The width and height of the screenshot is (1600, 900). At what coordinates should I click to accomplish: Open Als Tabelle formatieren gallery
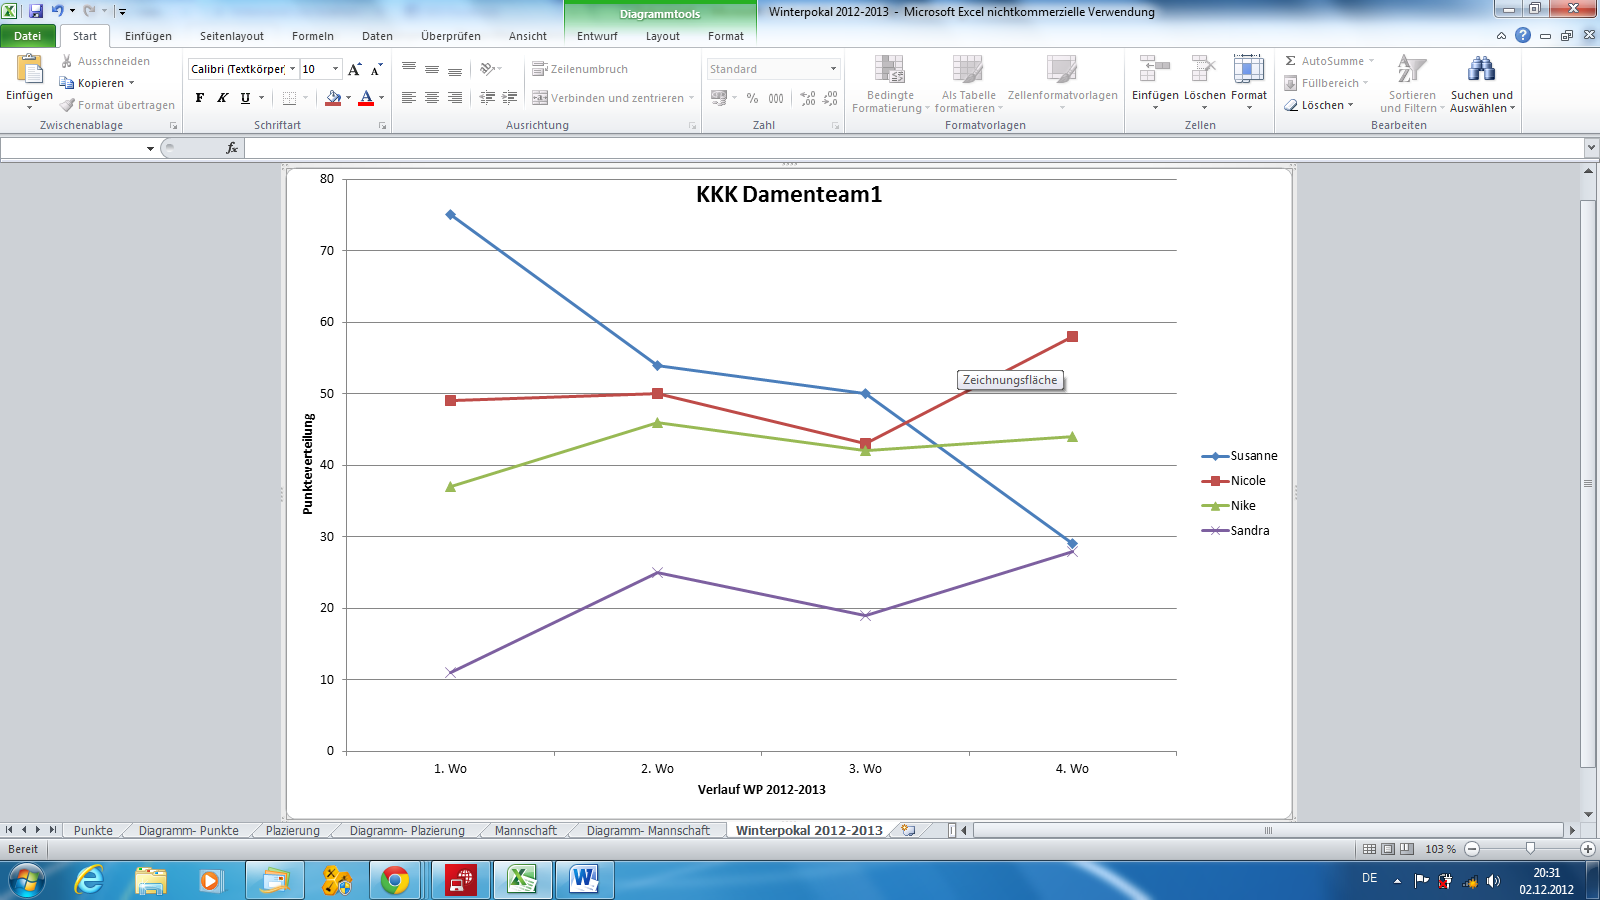point(968,84)
